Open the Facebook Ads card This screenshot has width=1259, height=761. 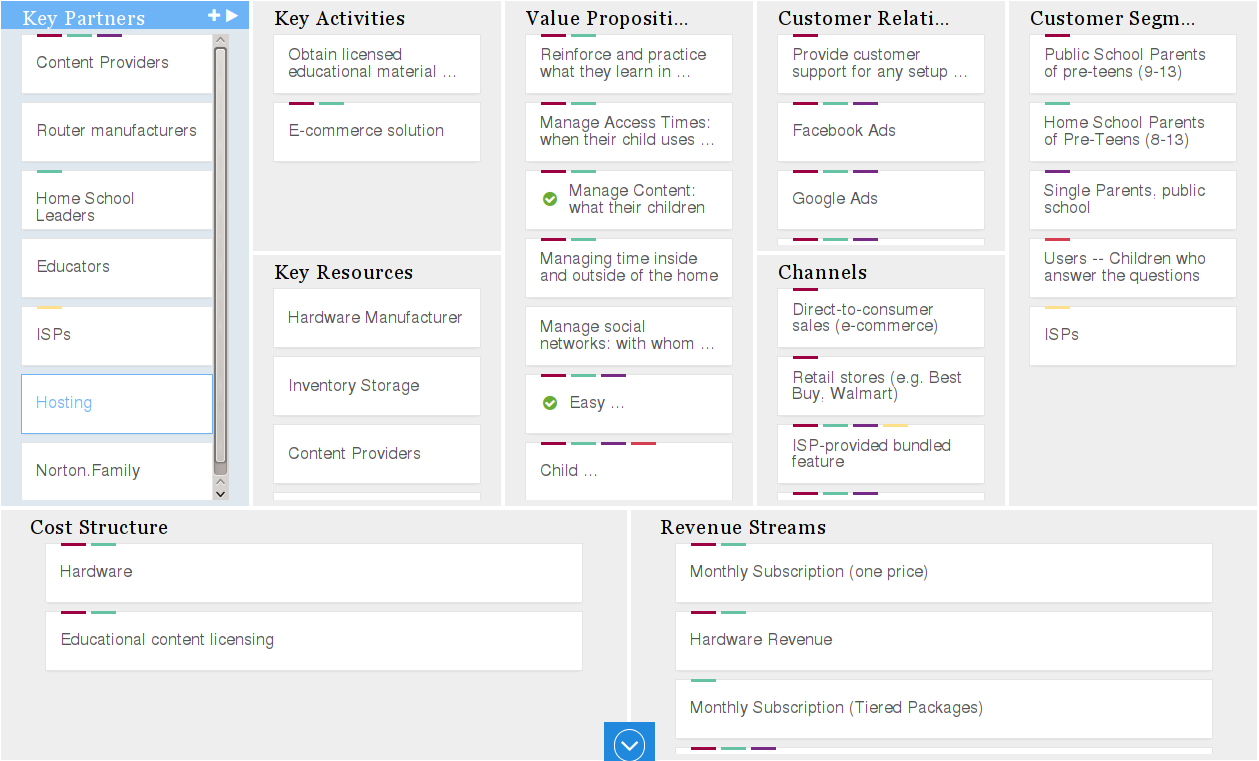[880, 131]
